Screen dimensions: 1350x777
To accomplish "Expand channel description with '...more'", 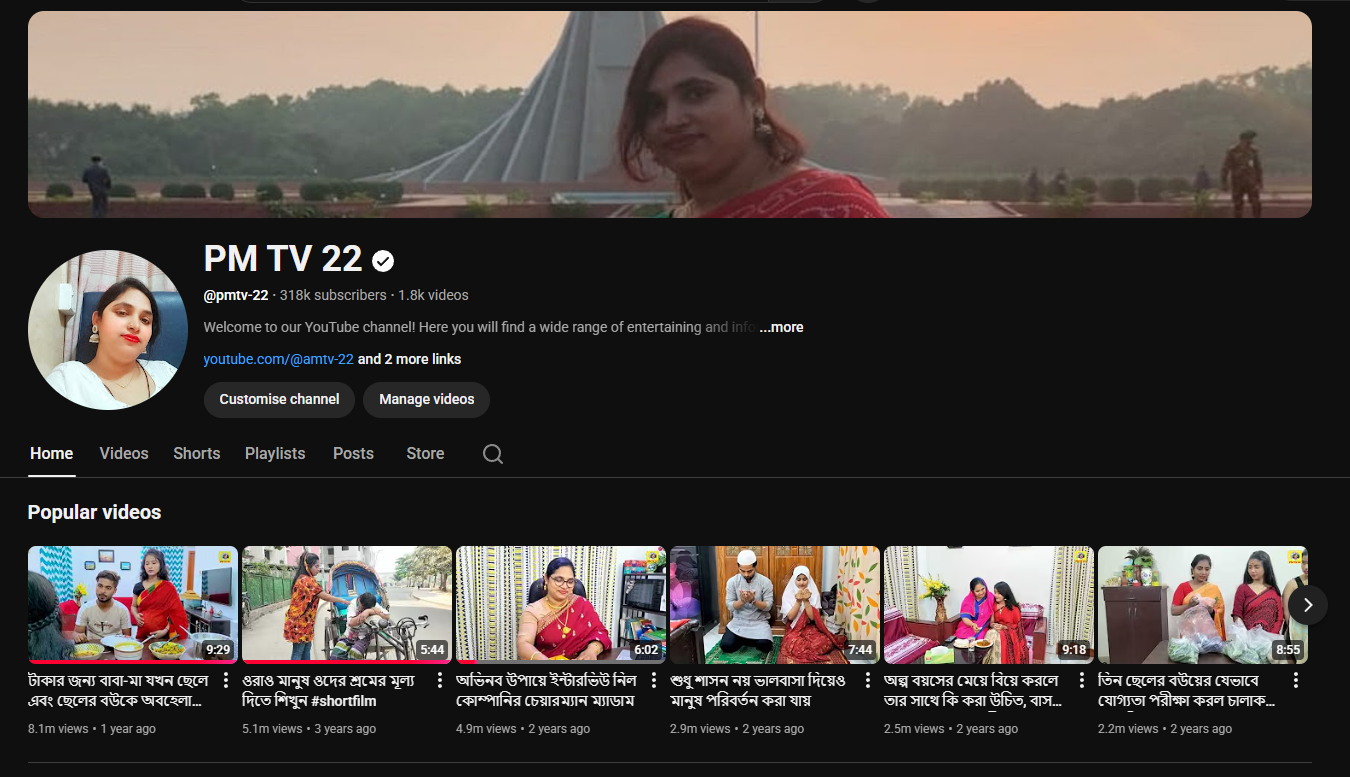I will click(x=781, y=327).
